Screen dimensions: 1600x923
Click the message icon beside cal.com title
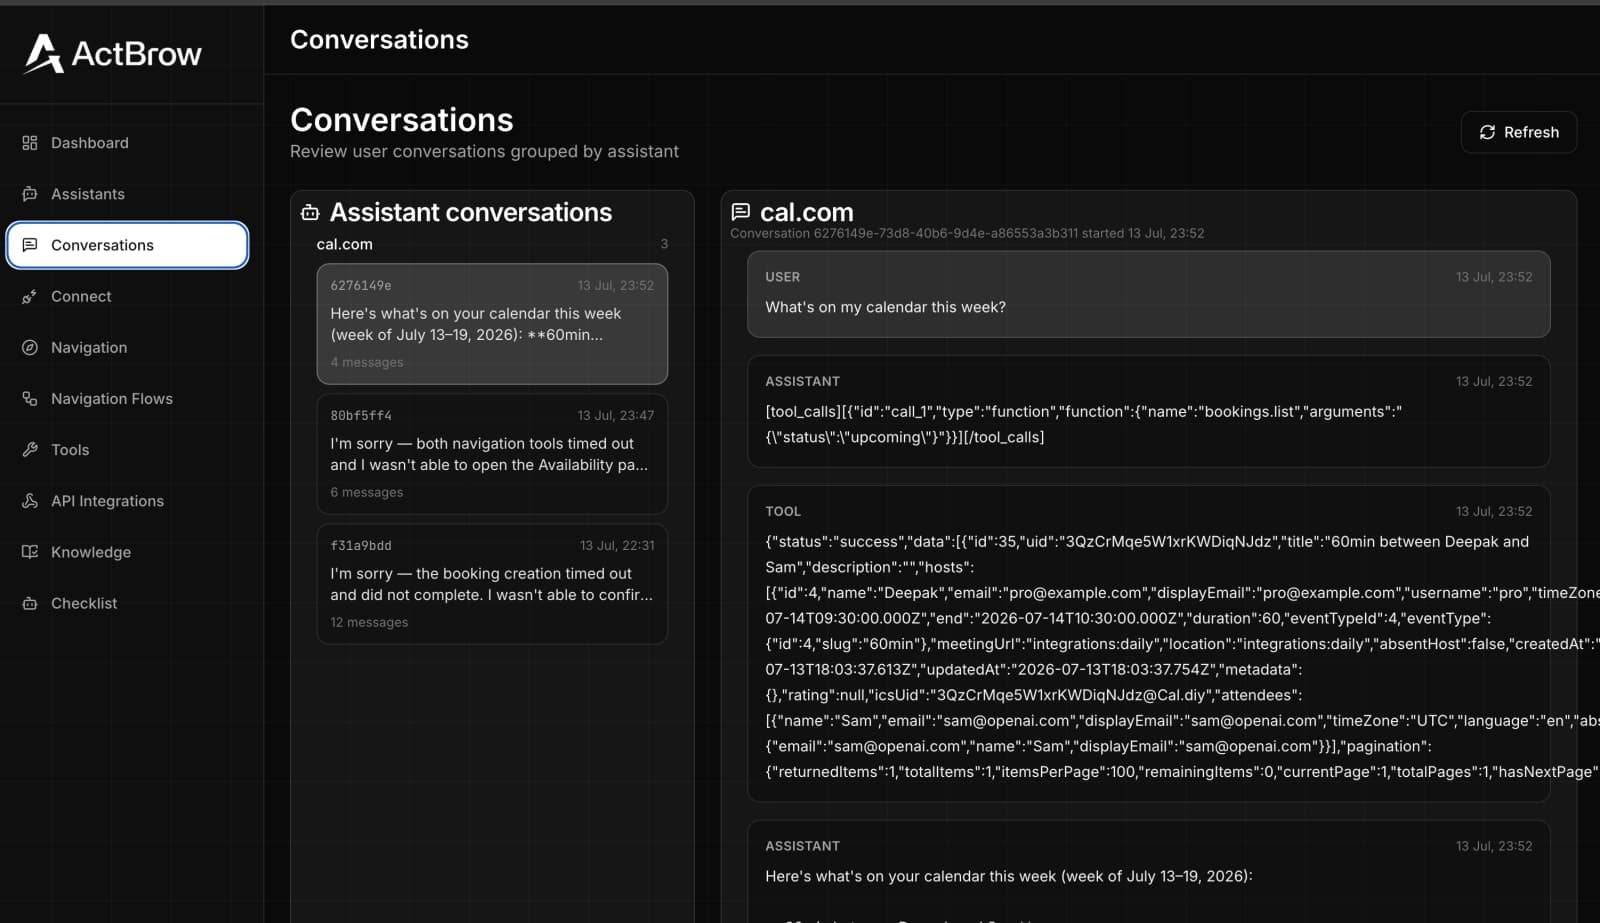click(740, 212)
